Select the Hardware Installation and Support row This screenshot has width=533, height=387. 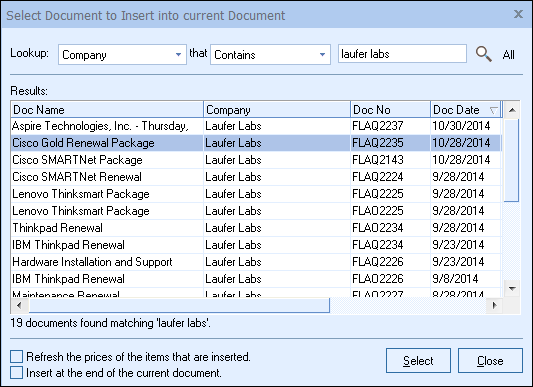pos(256,262)
